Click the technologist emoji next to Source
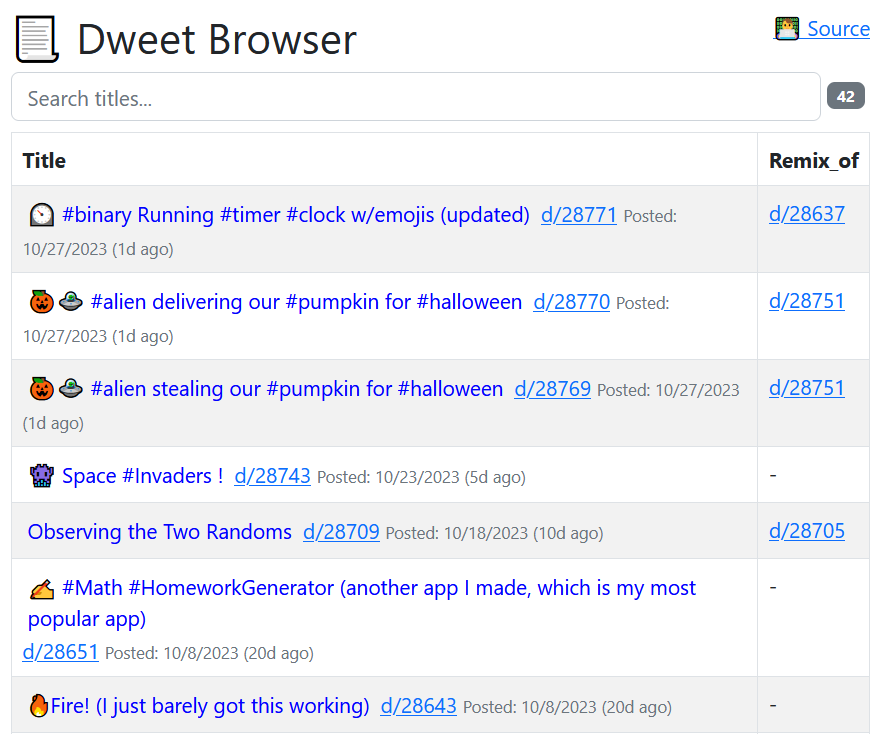The width and height of the screenshot is (882, 734). tap(785, 28)
